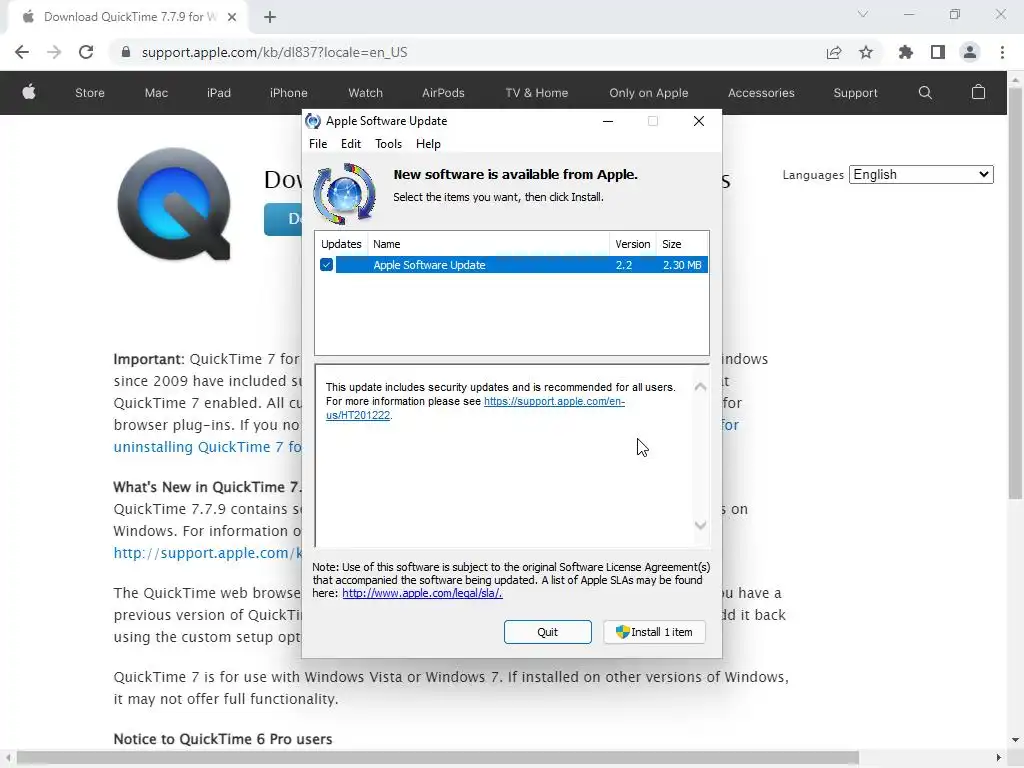Click the horizontal scrollbar's right arrow
The image size is (1024, 768).
pyautogui.click(x=999, y=758)
